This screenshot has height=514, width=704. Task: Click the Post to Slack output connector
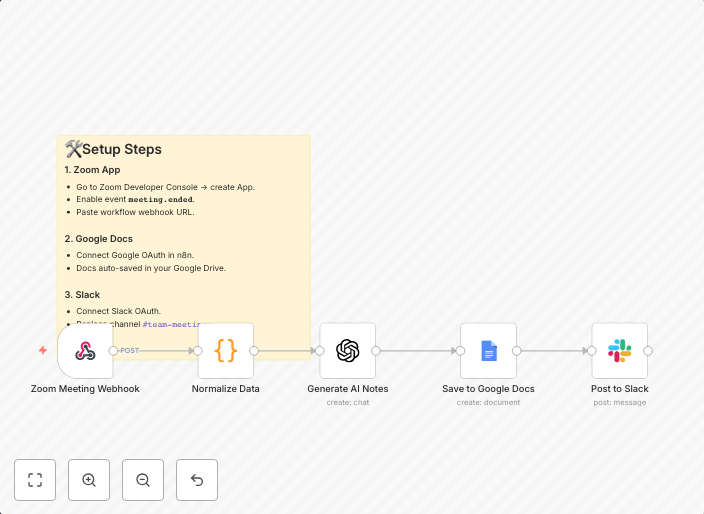point(648,351)
